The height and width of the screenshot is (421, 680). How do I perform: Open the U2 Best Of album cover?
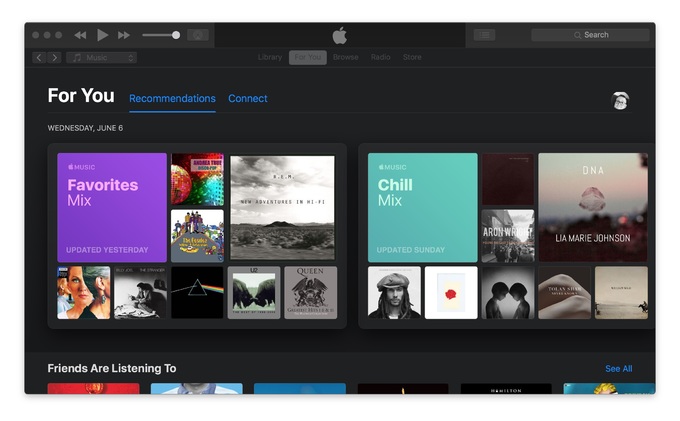point(254,293)
